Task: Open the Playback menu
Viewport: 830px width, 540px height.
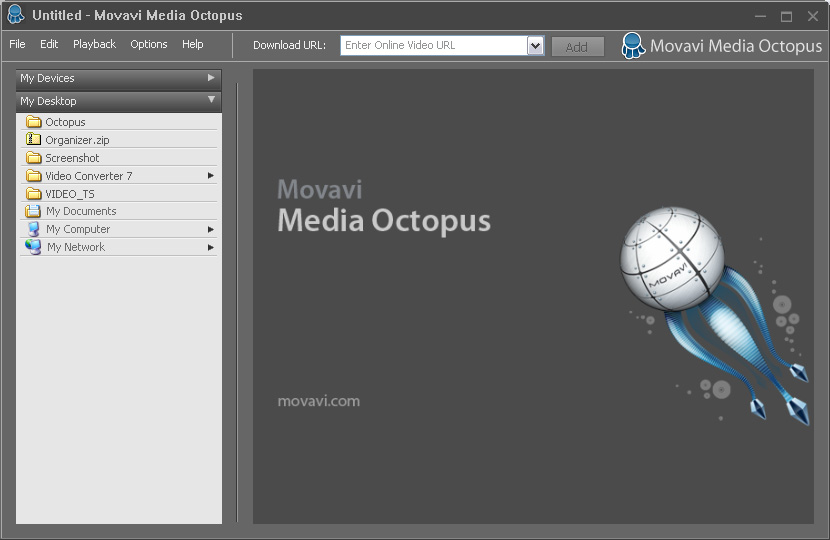Action: [94, 44]
